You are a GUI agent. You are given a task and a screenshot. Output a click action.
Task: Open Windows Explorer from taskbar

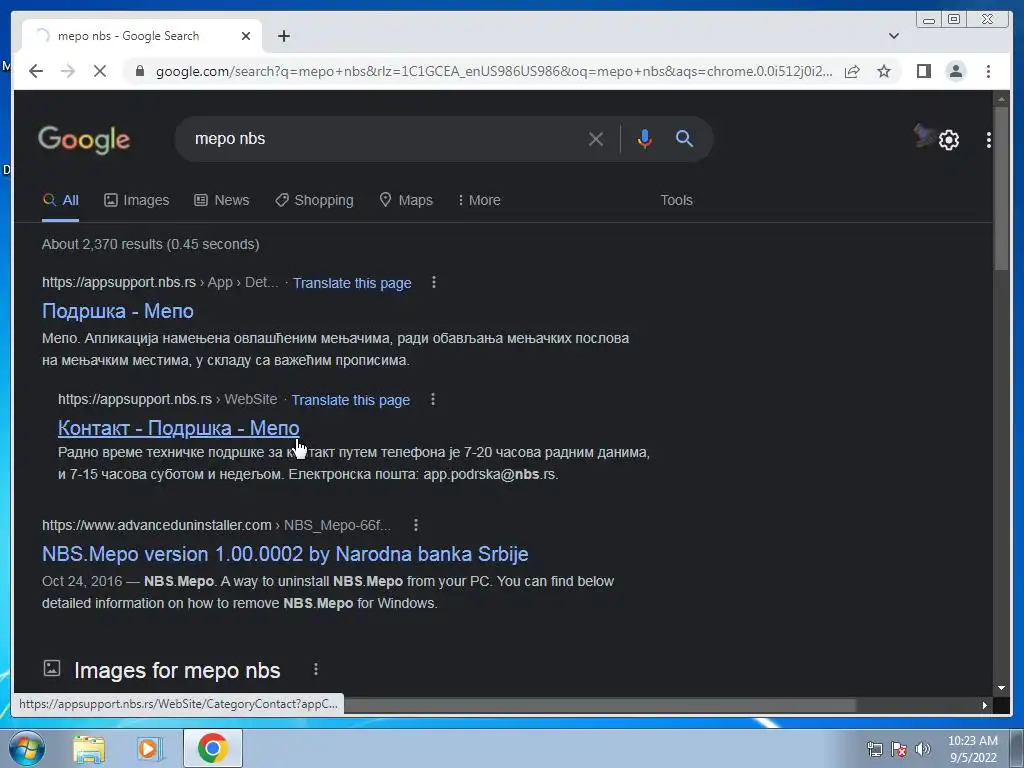coord(89,748)
